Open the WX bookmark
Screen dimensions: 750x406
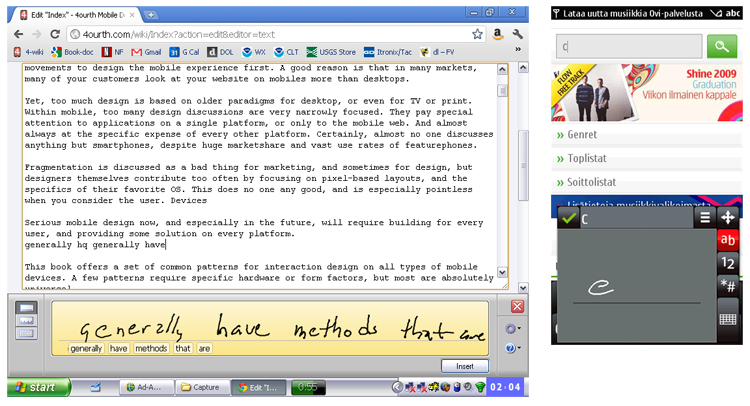click(254, 52)
